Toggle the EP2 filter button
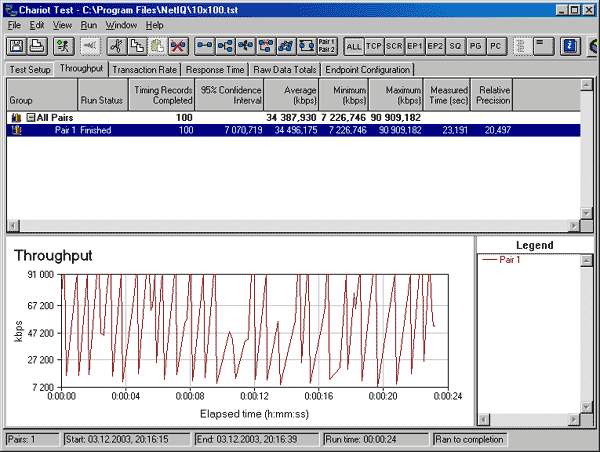600x452 pixels. coord(435,46)
